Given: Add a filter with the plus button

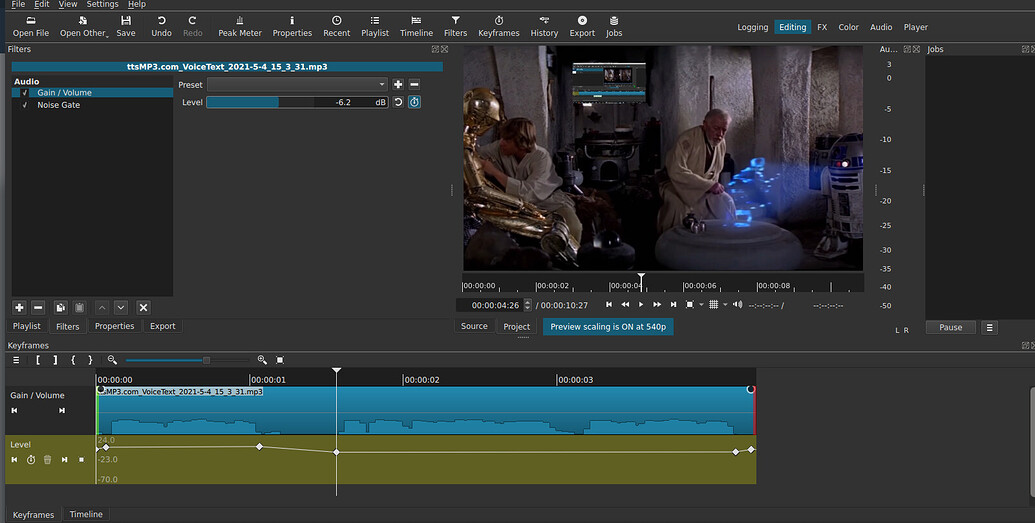Looking at the screenshot, I should coord(19,308).
